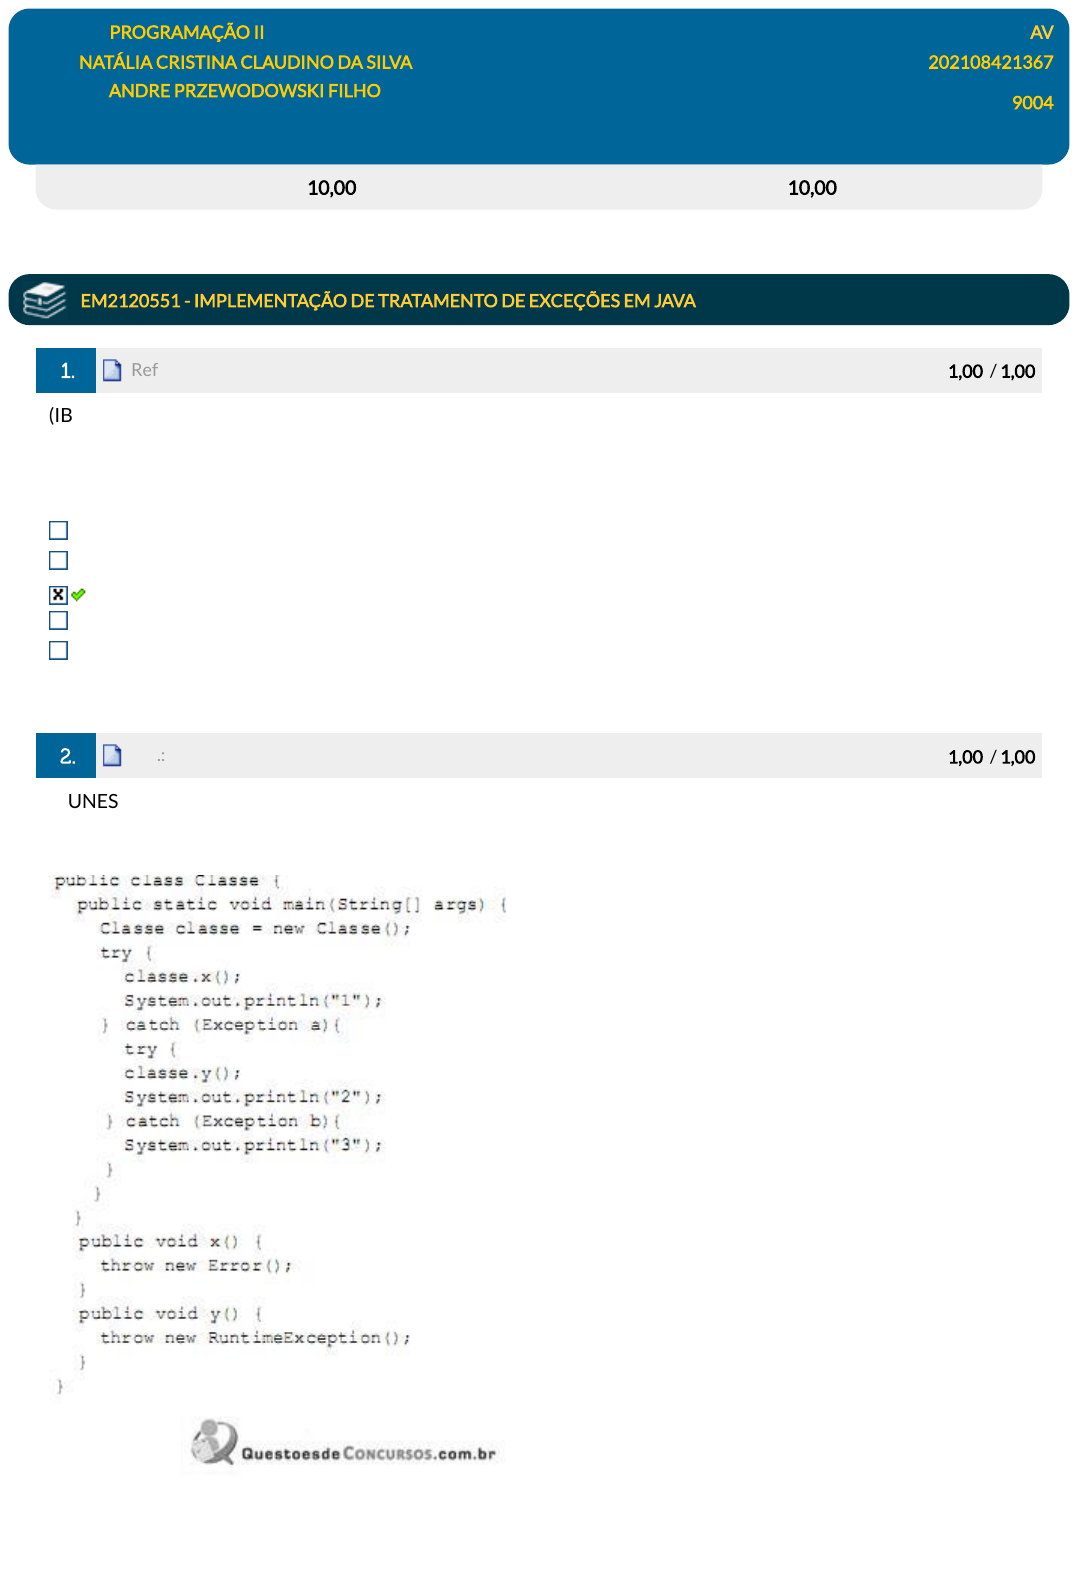Click the EM2120551 exception handling section title
Viewport: 1077px width, 1571px height.
tap(388, 301)
